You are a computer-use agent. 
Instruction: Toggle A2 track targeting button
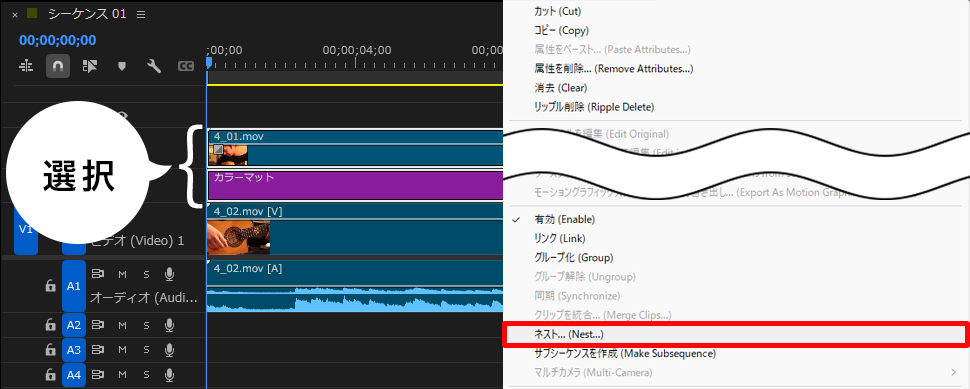74,325
